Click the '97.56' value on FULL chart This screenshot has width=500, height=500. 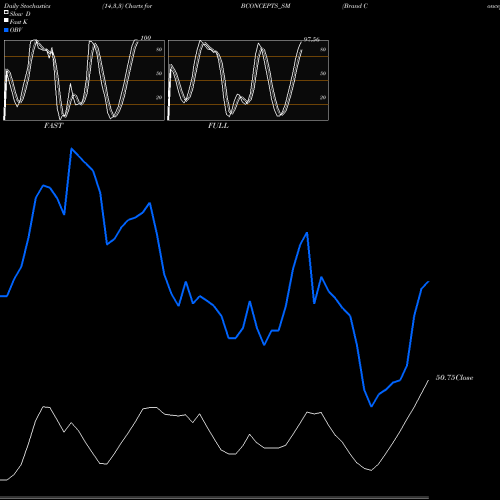coord(311,39)
